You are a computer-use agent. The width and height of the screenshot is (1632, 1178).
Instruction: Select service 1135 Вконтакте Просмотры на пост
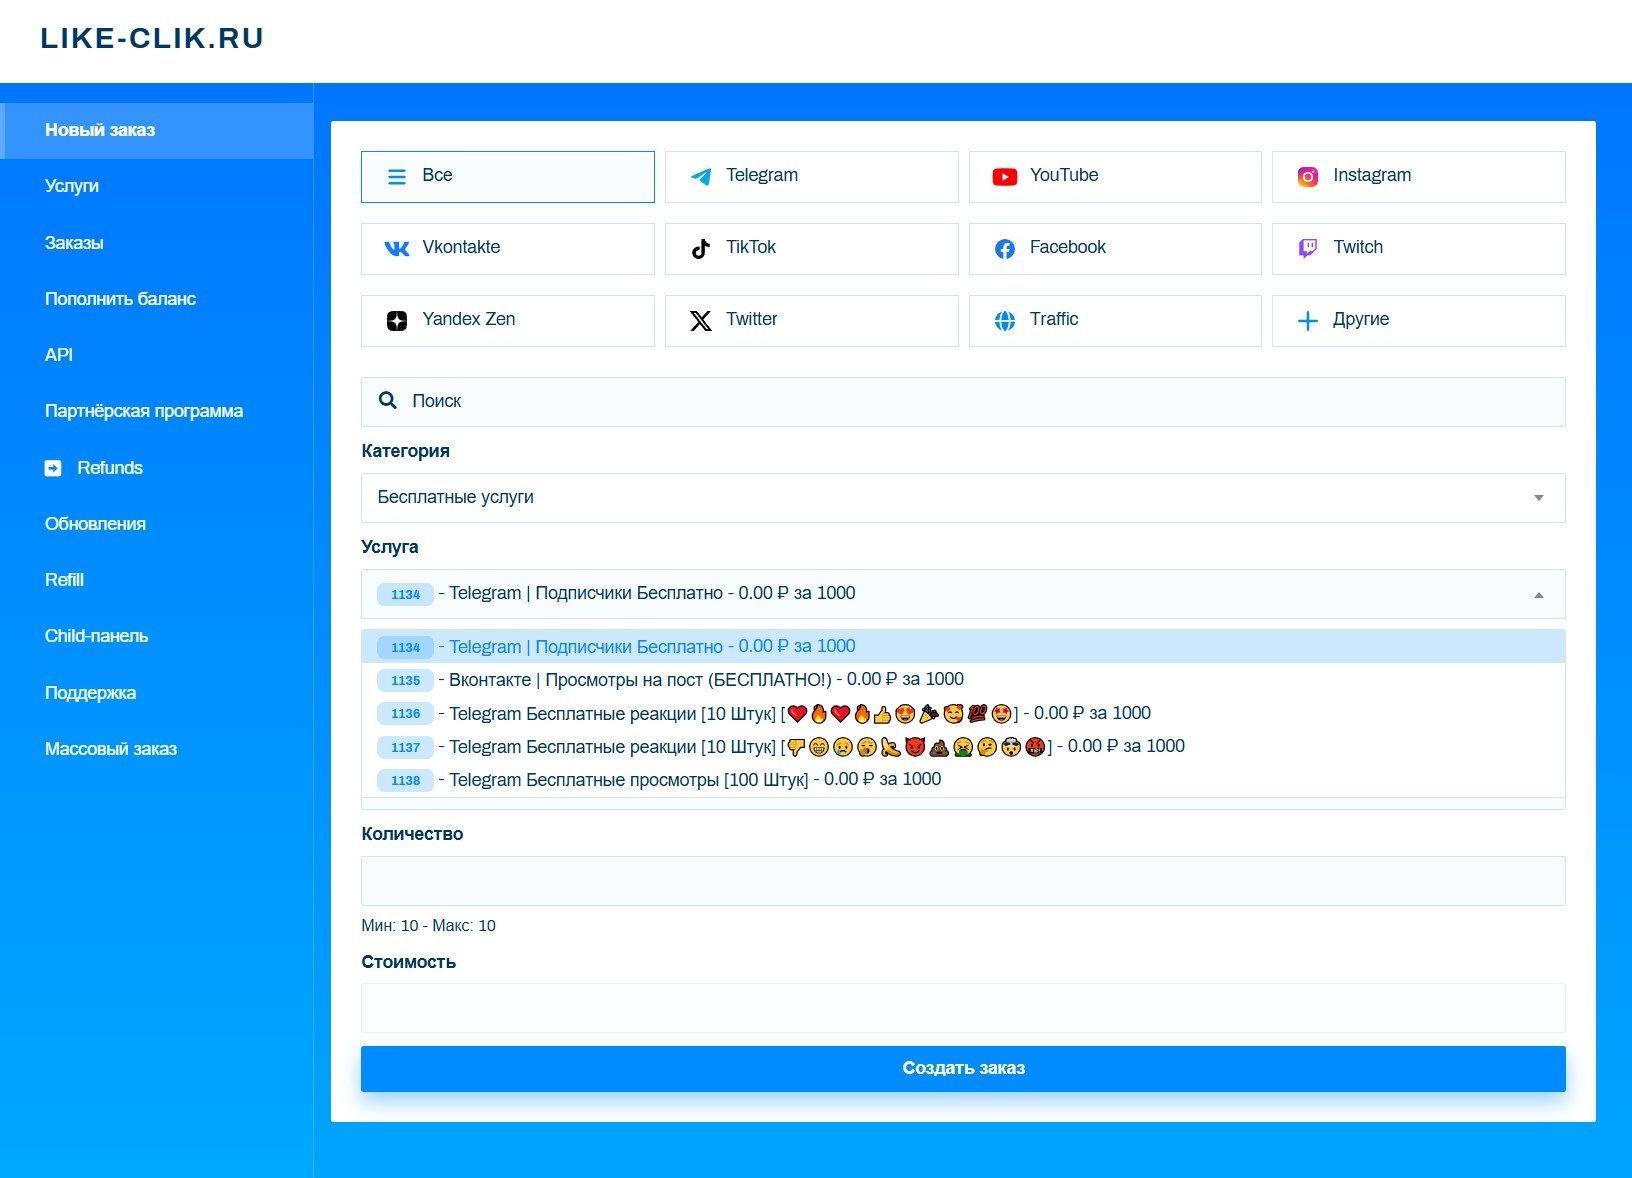tap(700, 680)
